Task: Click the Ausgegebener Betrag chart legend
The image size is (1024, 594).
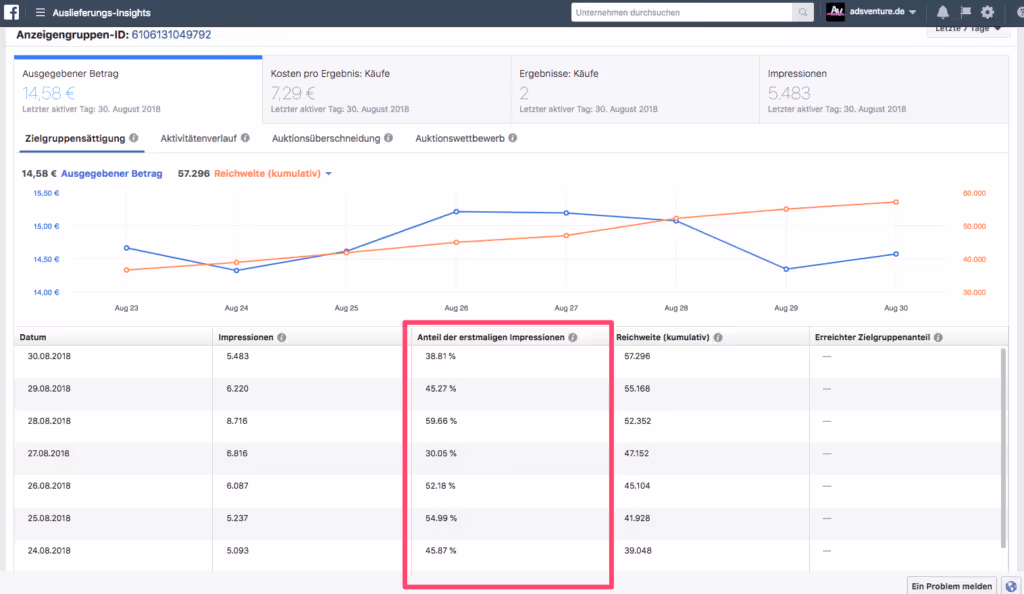Action: (x=112, y=174)
